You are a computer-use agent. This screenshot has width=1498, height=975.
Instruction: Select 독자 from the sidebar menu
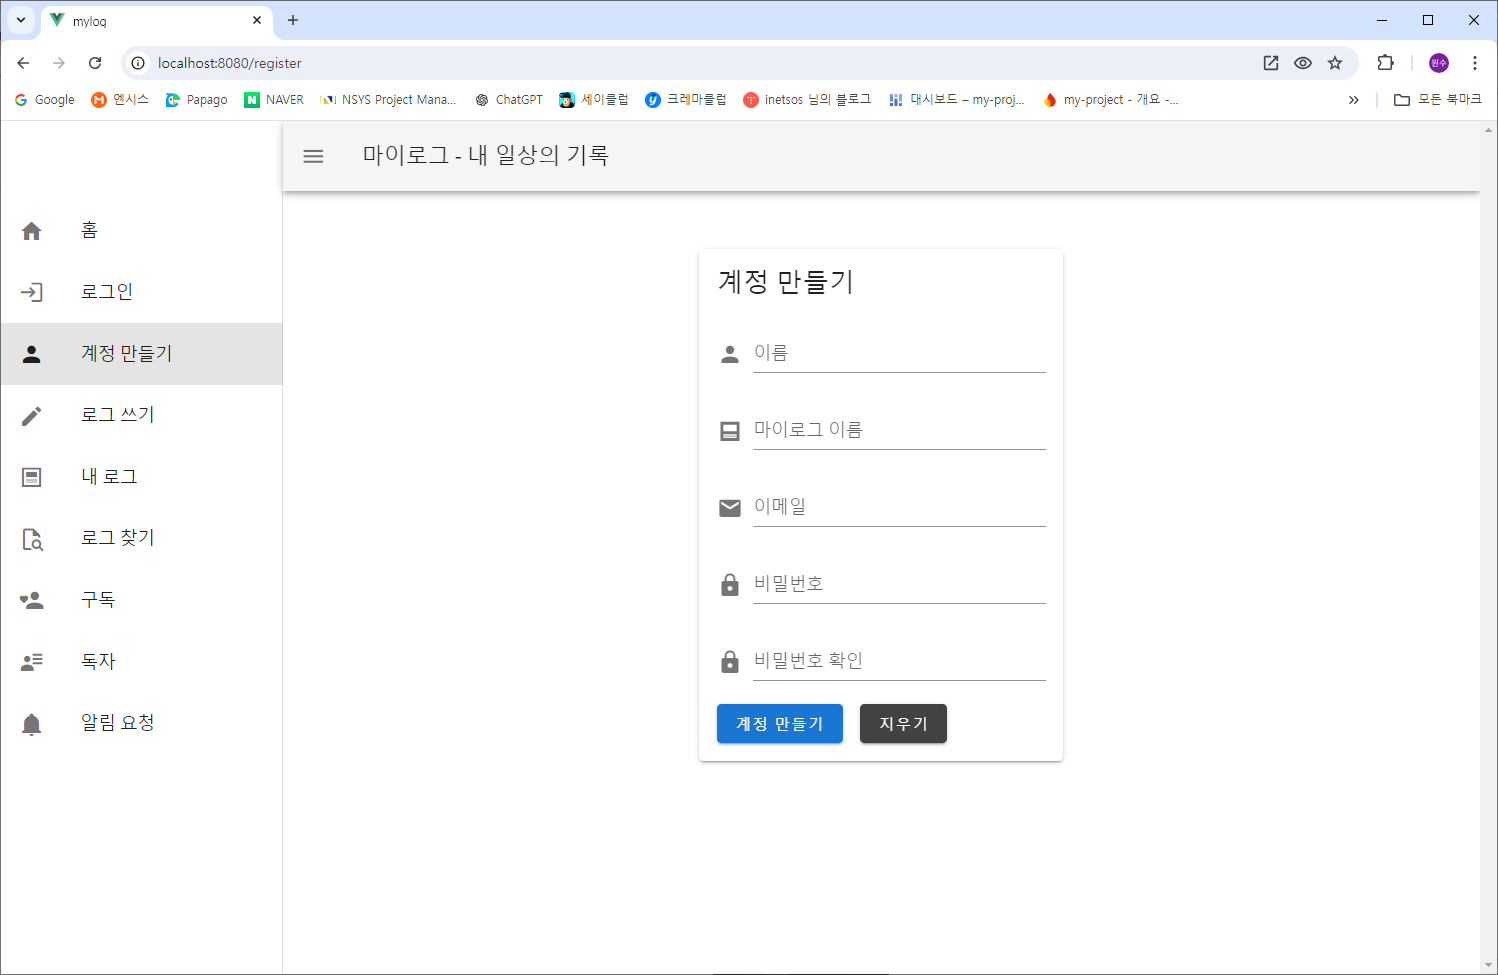click(97, 660)
